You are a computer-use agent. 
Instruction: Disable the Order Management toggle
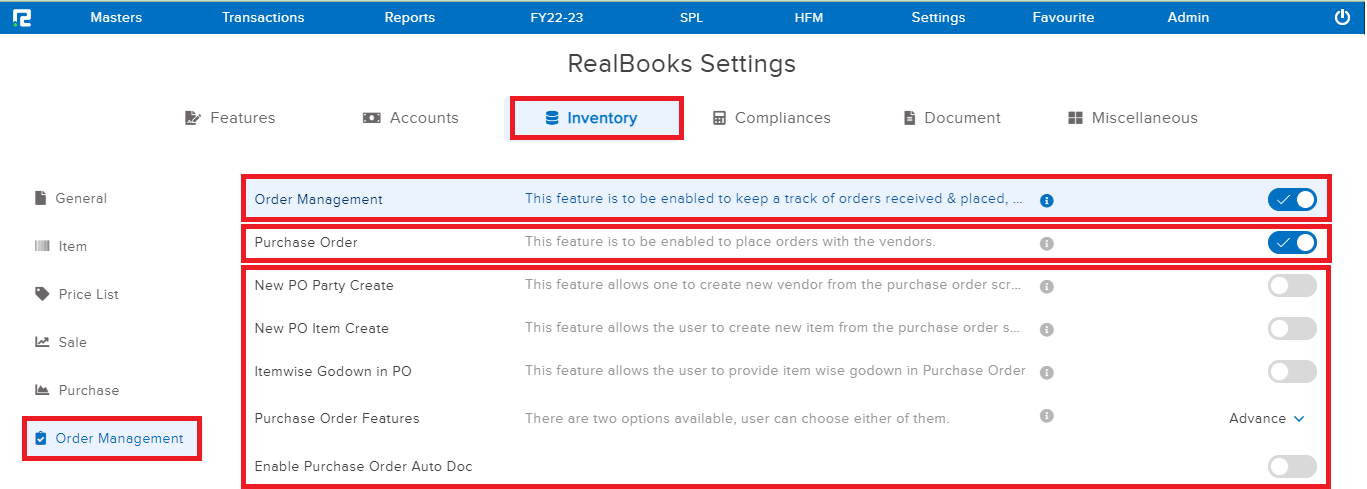[1292, 199]
